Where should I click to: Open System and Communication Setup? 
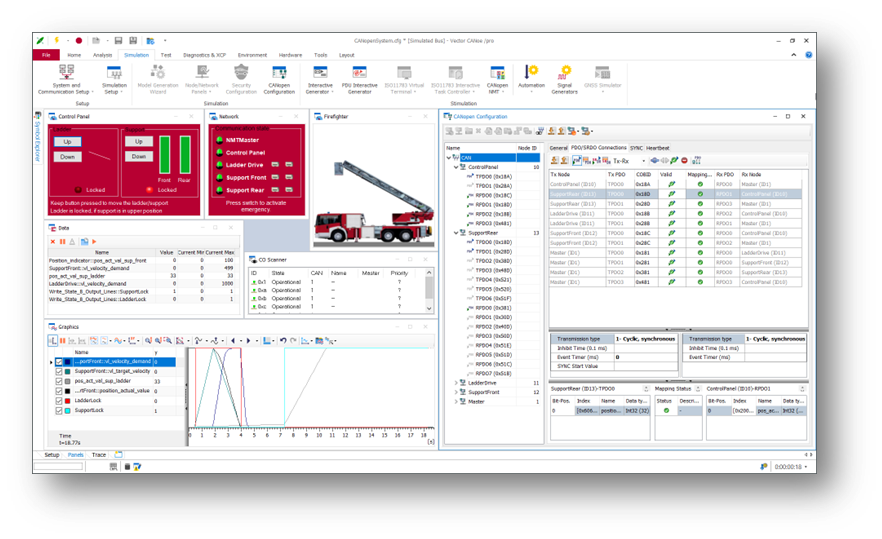click(x=66, y=79)
